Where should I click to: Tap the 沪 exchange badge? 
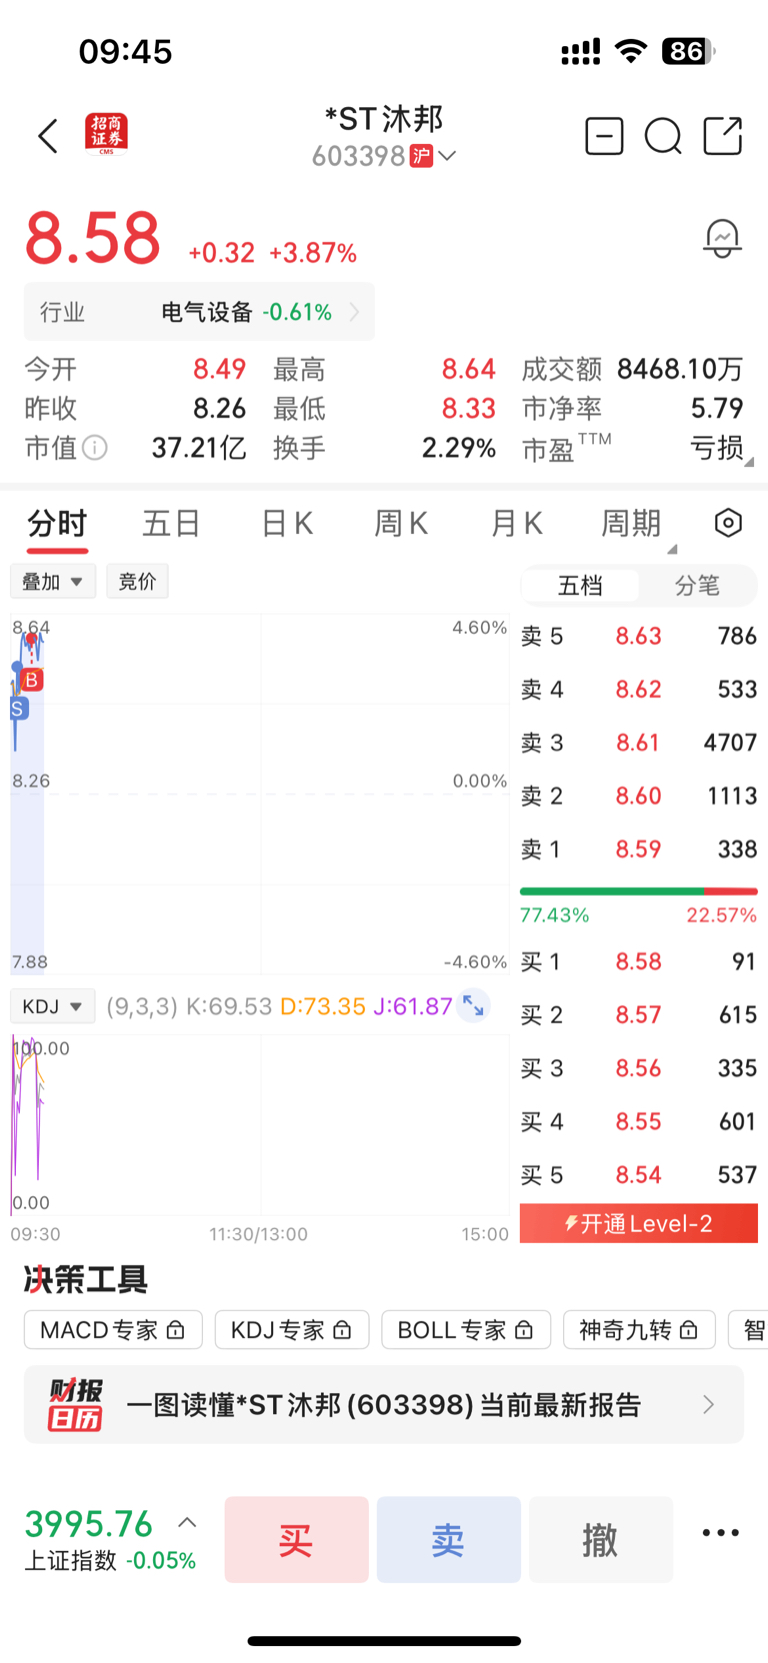(x=421, y=156)
